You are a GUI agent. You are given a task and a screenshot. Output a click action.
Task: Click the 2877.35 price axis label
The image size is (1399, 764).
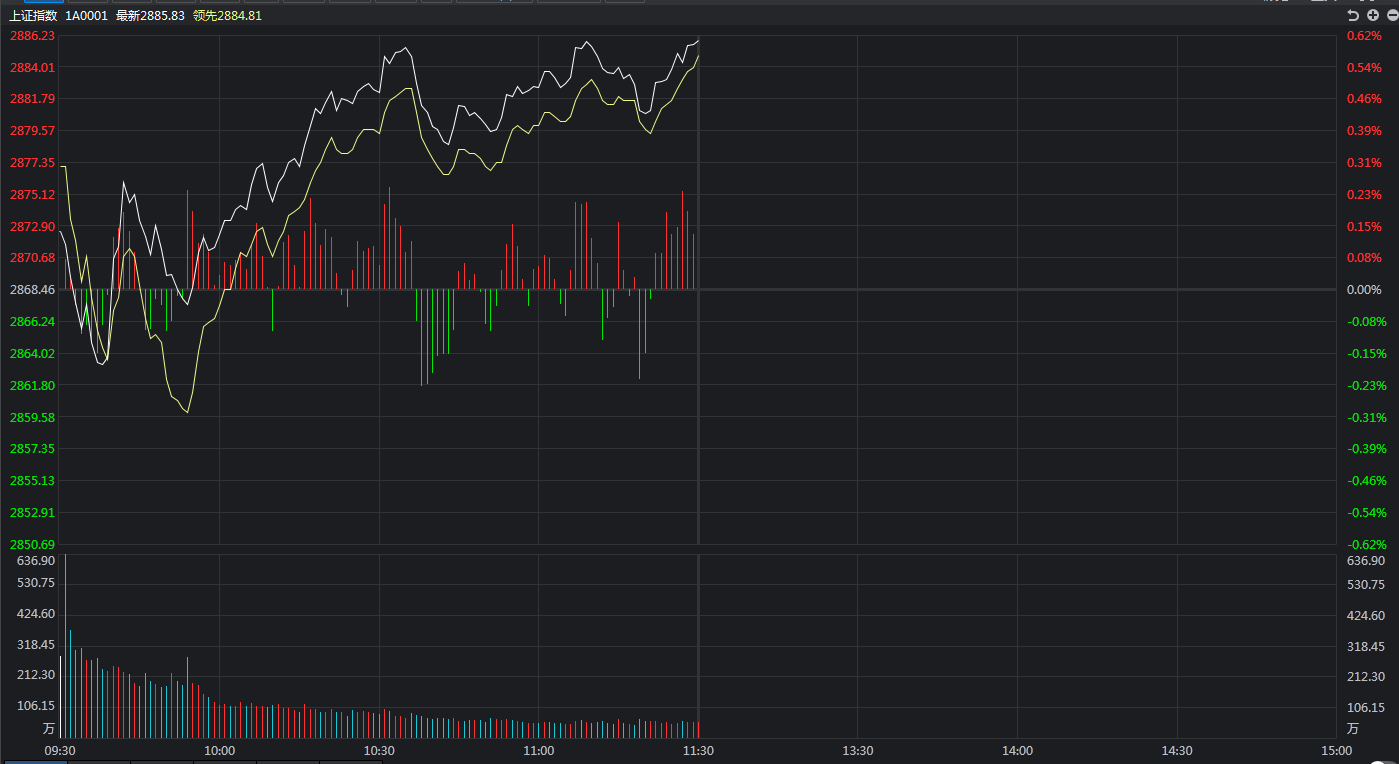coord(32,162)
